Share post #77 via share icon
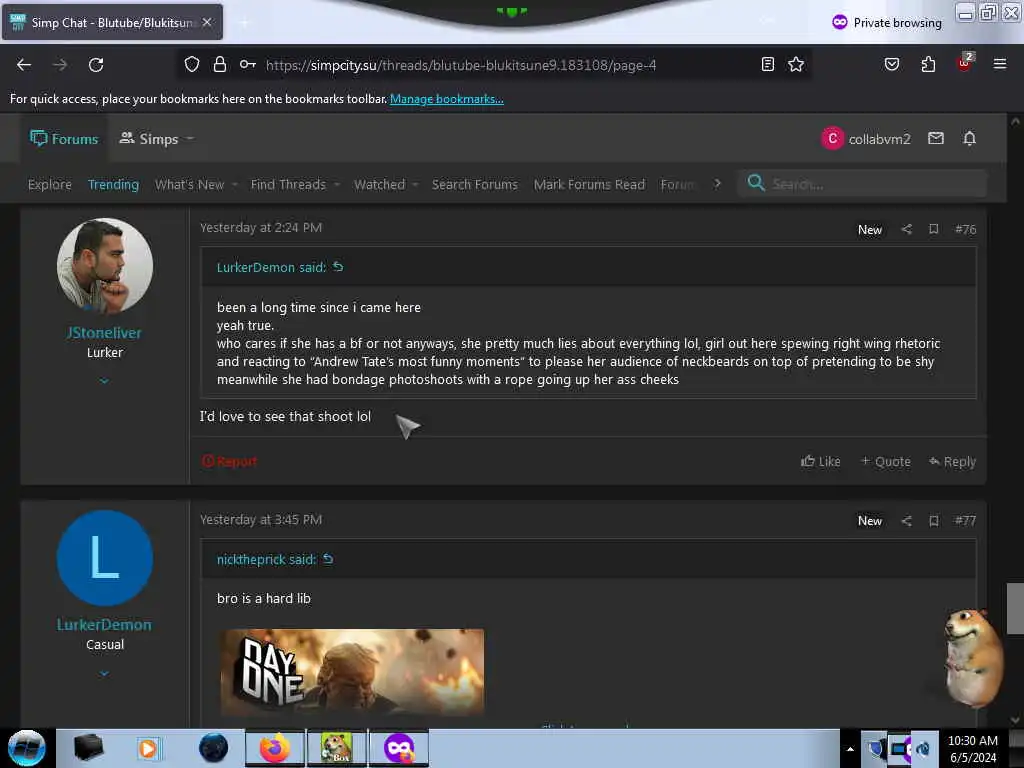This screenshot has height=768, width=1024. point(906,520)
